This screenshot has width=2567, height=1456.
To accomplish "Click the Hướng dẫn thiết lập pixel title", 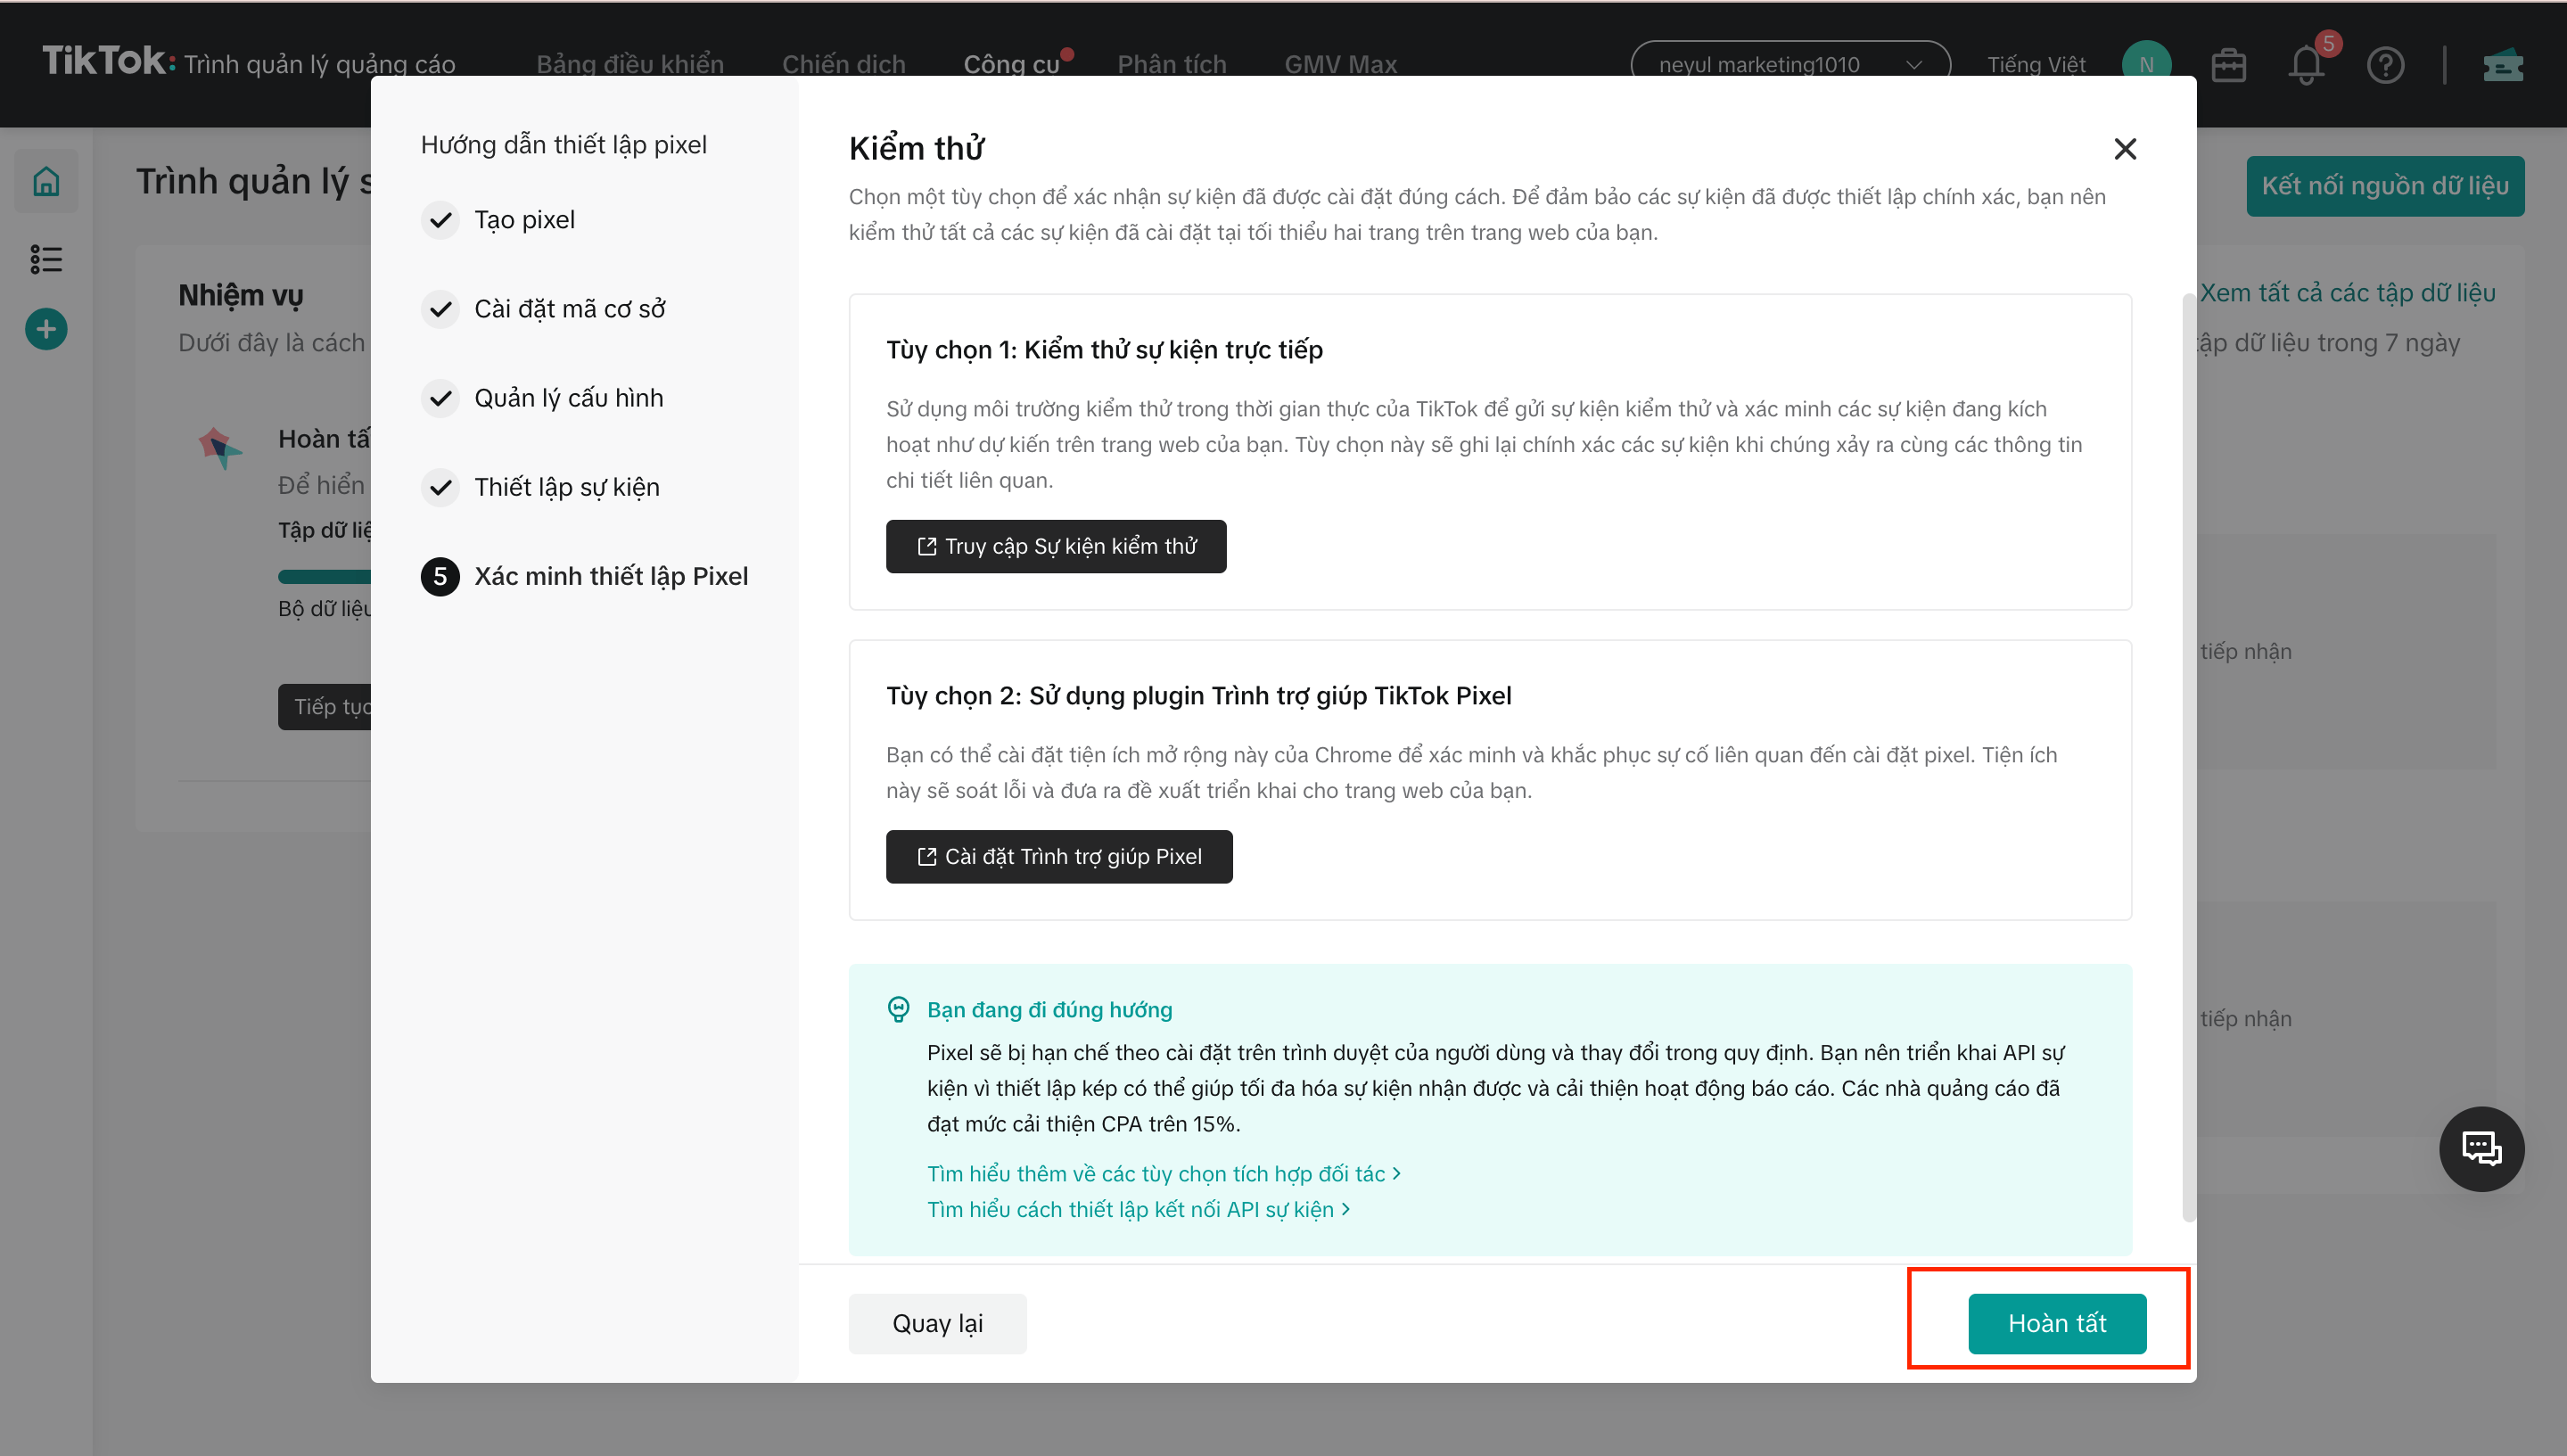I will [x=563, y=144].
